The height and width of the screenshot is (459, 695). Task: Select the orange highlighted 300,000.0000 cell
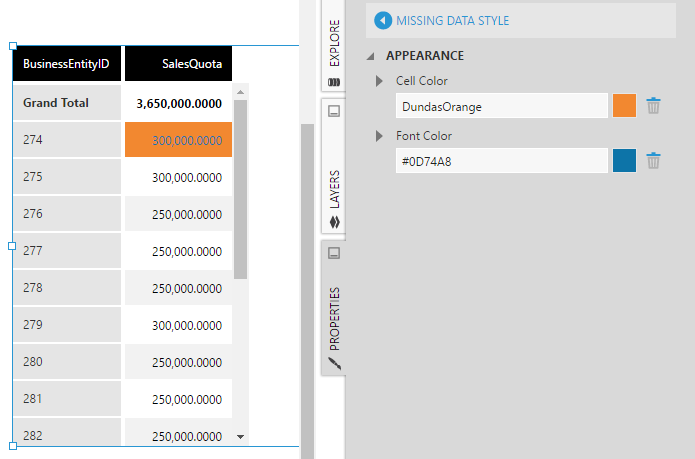point(178,140)
